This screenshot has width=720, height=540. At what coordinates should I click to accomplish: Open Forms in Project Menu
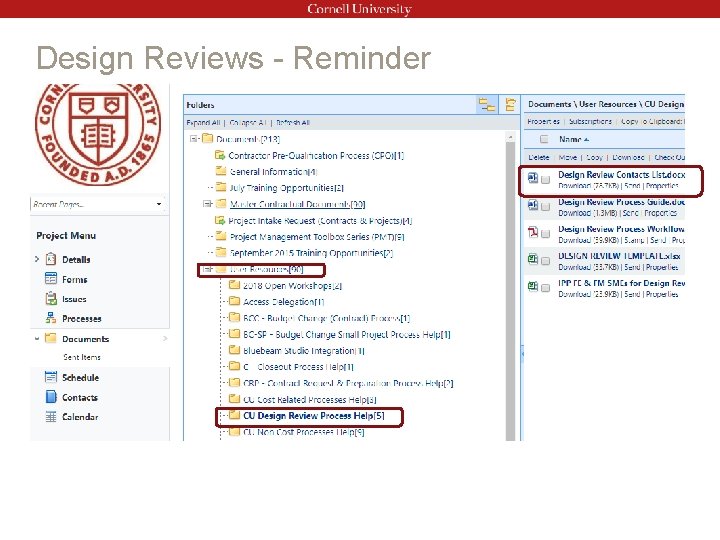74,279
